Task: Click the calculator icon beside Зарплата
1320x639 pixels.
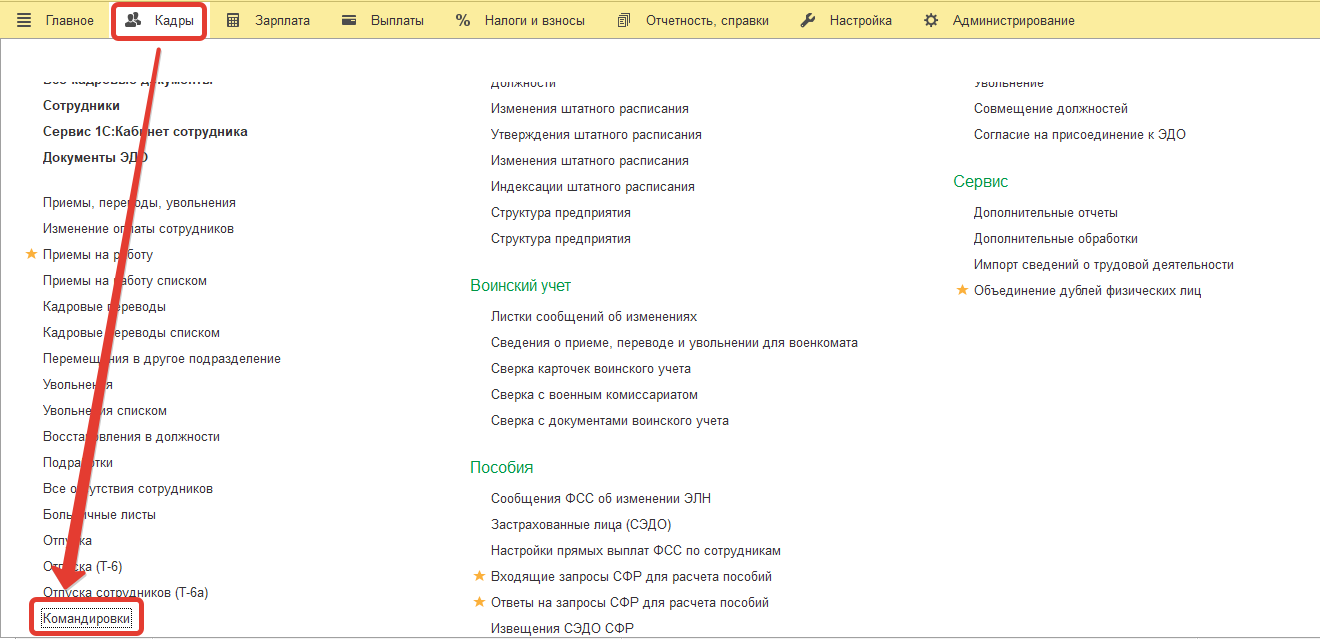Action: (x=233, y=20)
